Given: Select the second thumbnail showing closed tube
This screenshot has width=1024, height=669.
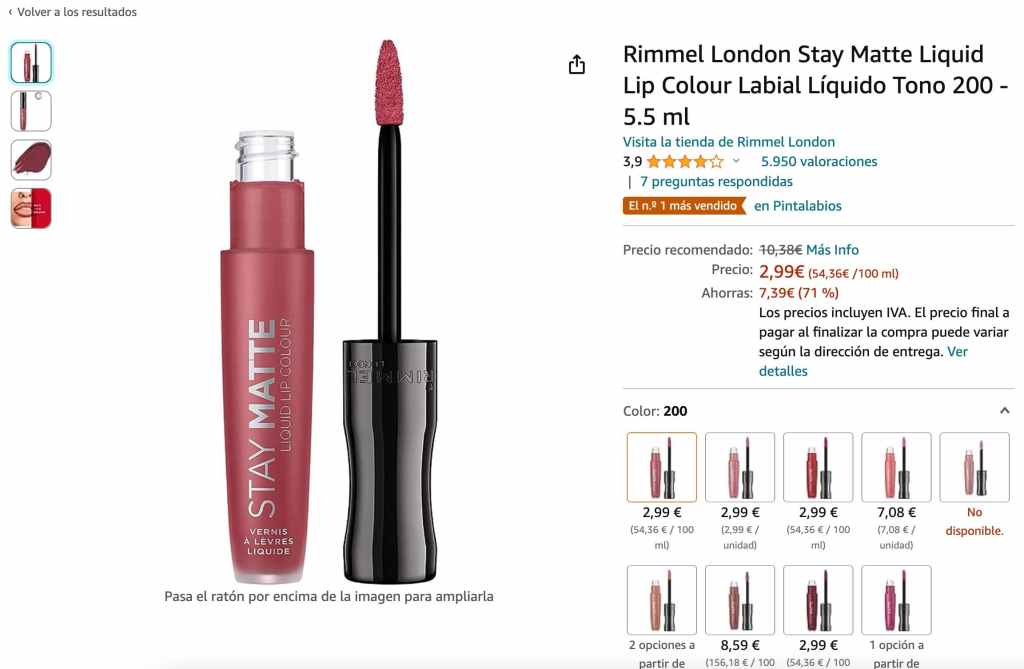Looking at the screenshot, I should click(31, 111).
